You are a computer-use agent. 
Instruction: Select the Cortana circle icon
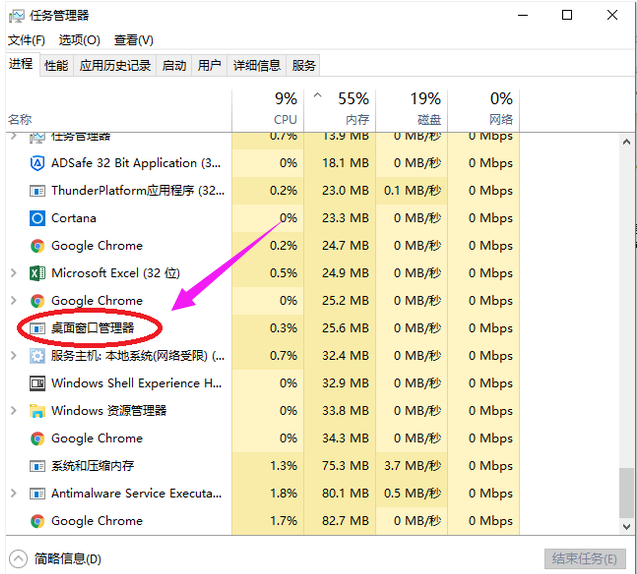pyautogui.click(x=37, y=218)
